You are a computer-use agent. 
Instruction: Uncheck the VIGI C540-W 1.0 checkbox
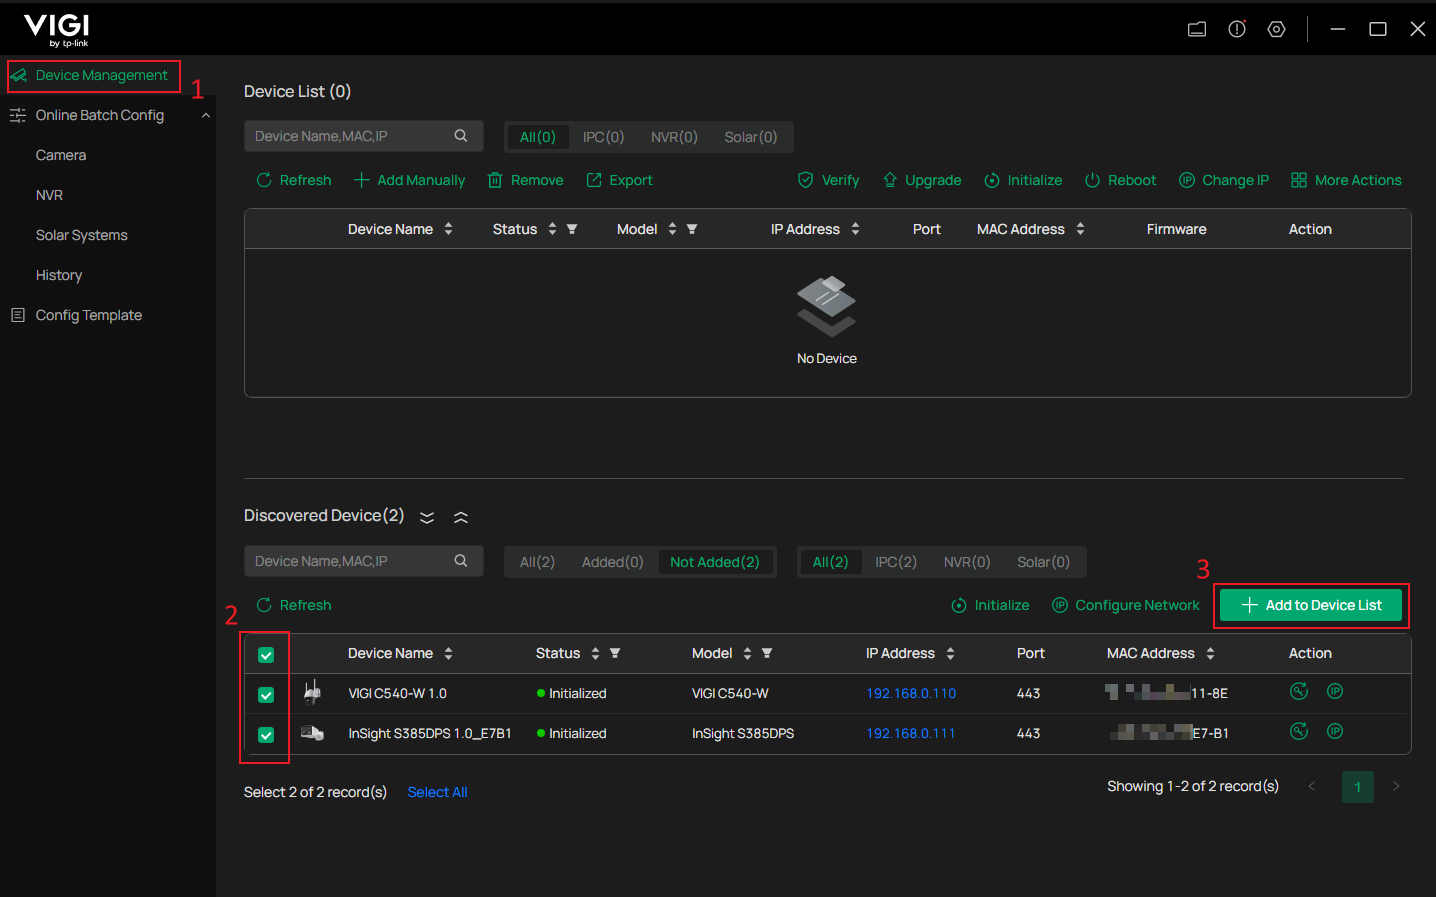point(266,695)
